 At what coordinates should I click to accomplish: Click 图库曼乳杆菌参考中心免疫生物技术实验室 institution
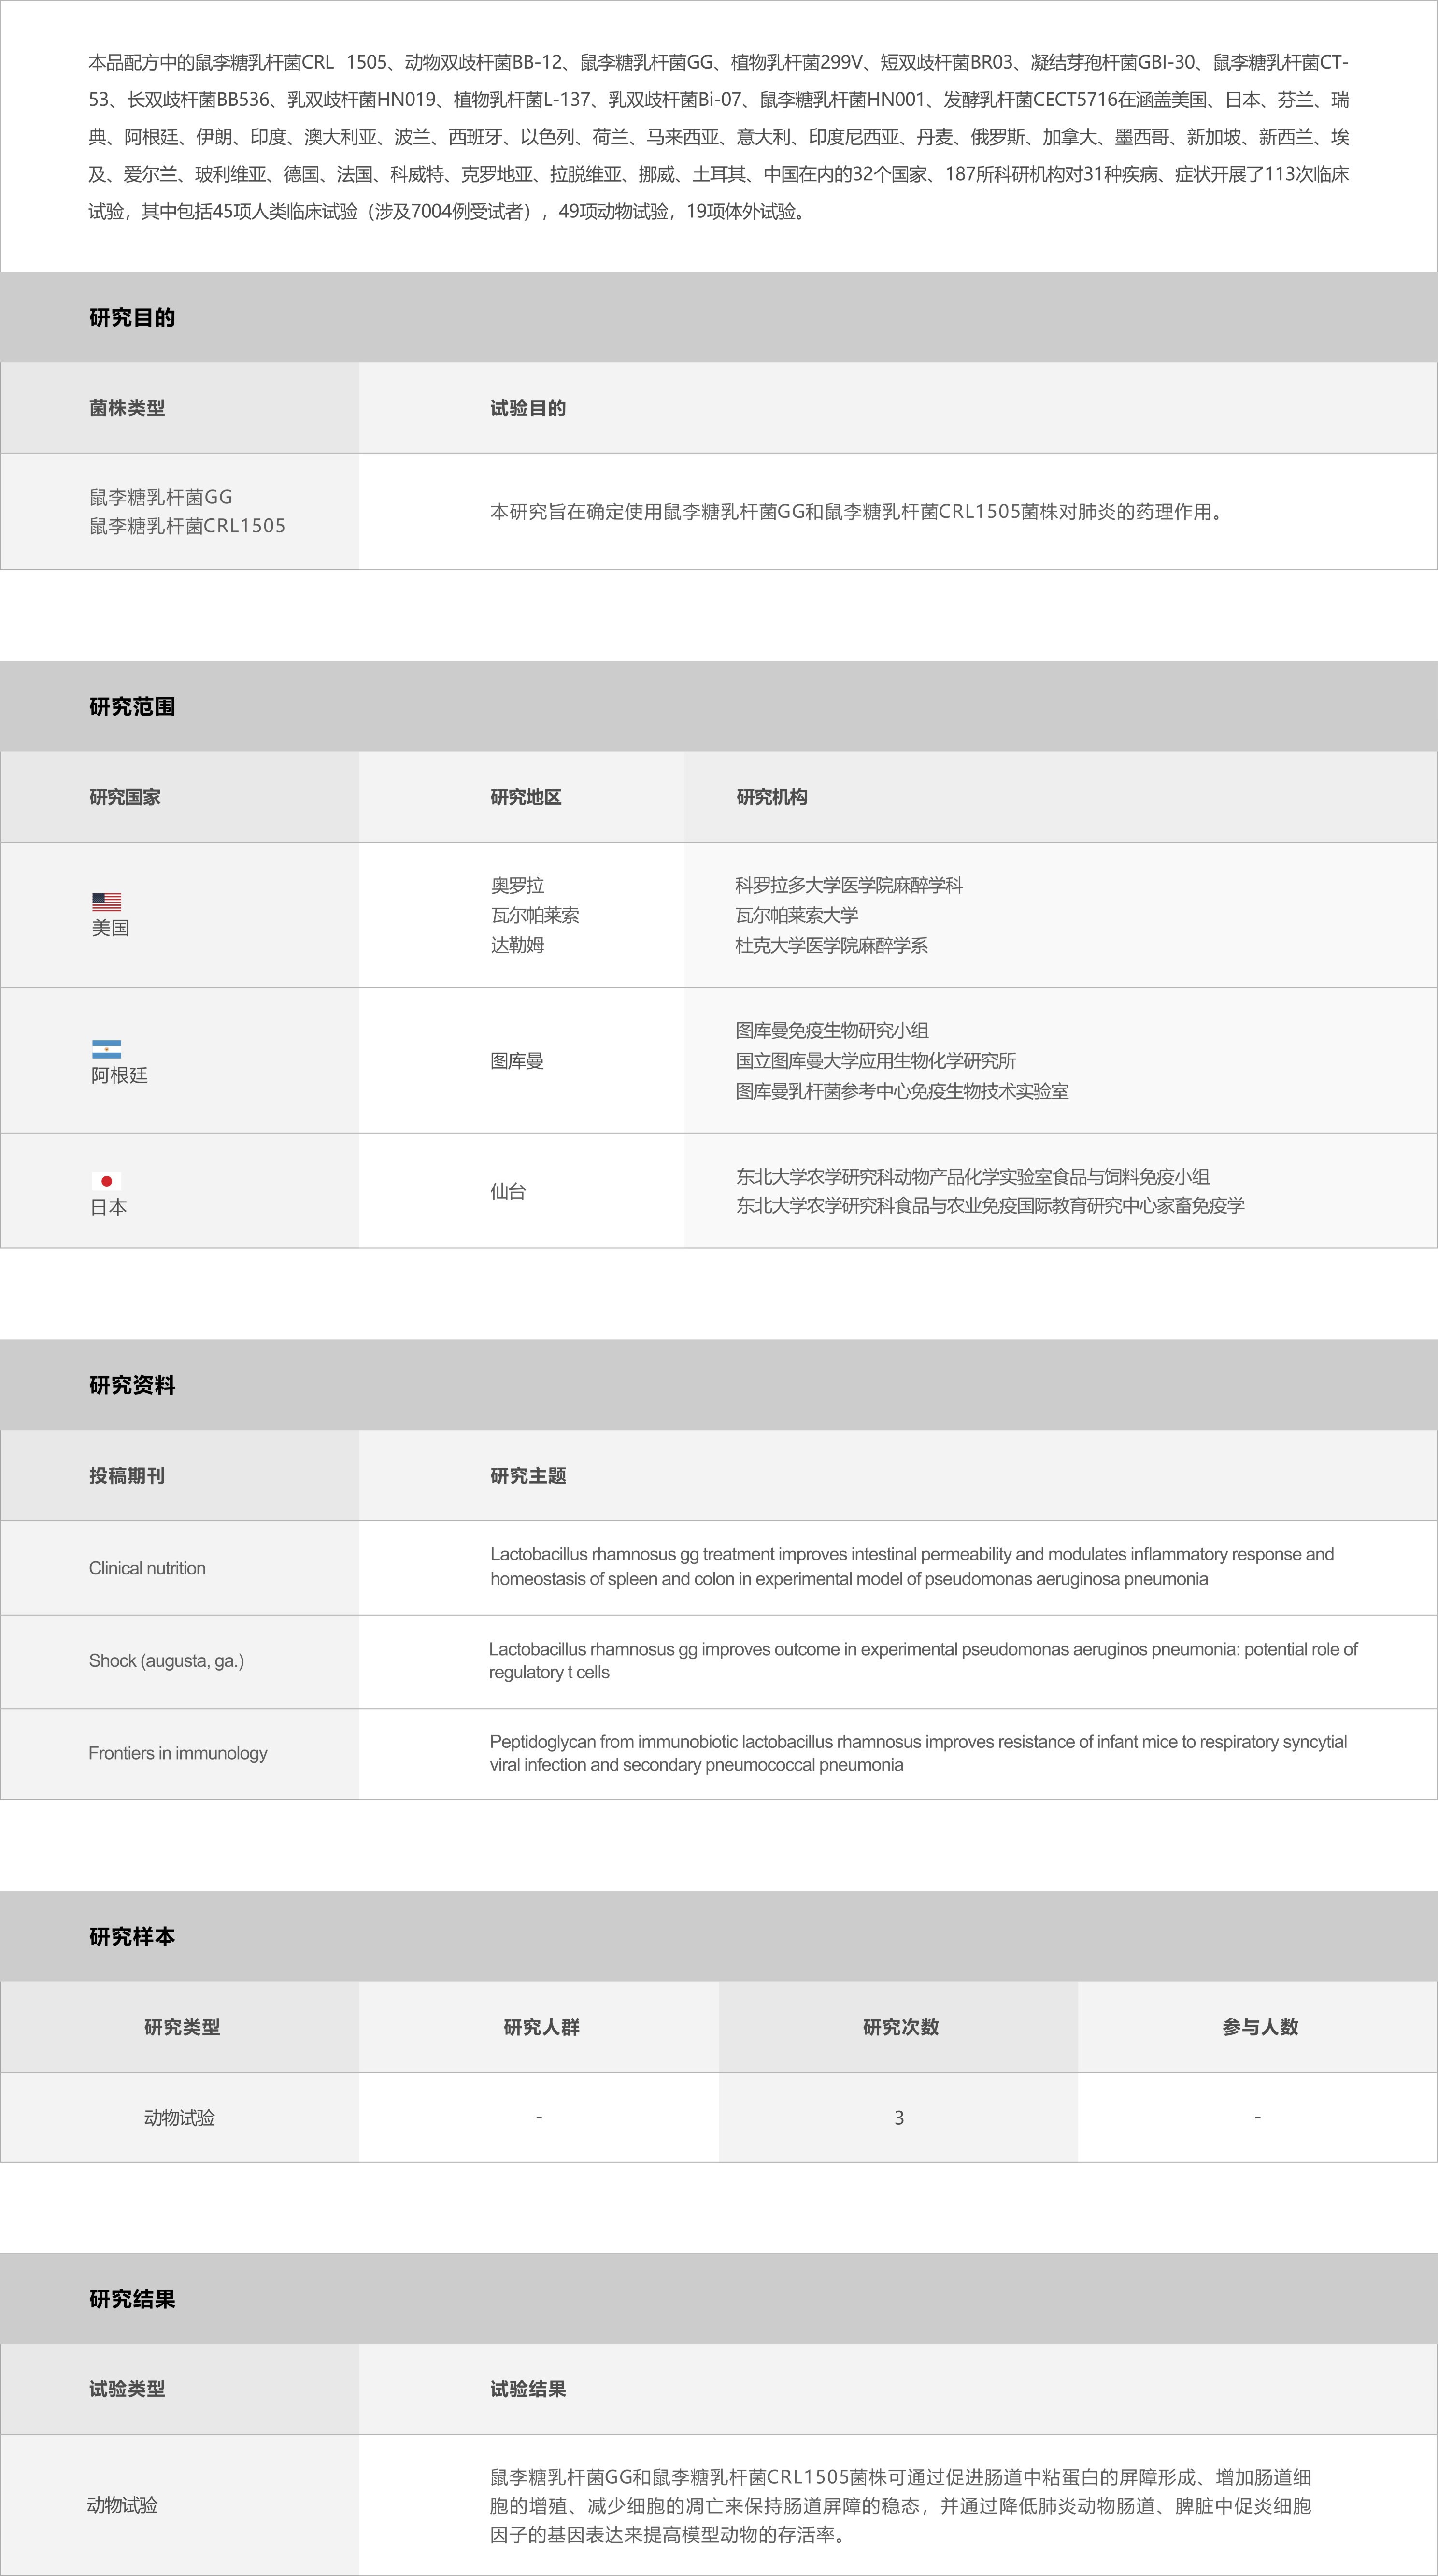[902, 1091]
